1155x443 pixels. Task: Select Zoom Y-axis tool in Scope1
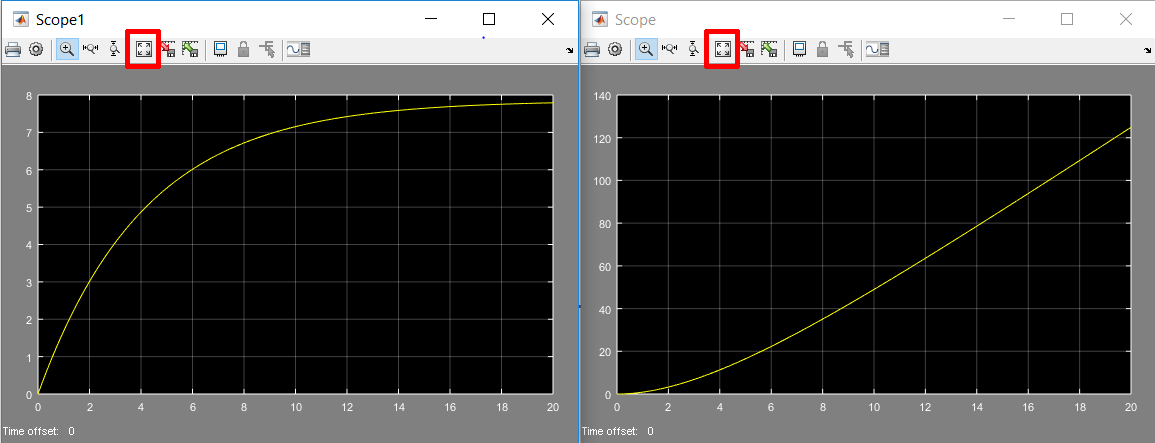(x=114, y=49)
